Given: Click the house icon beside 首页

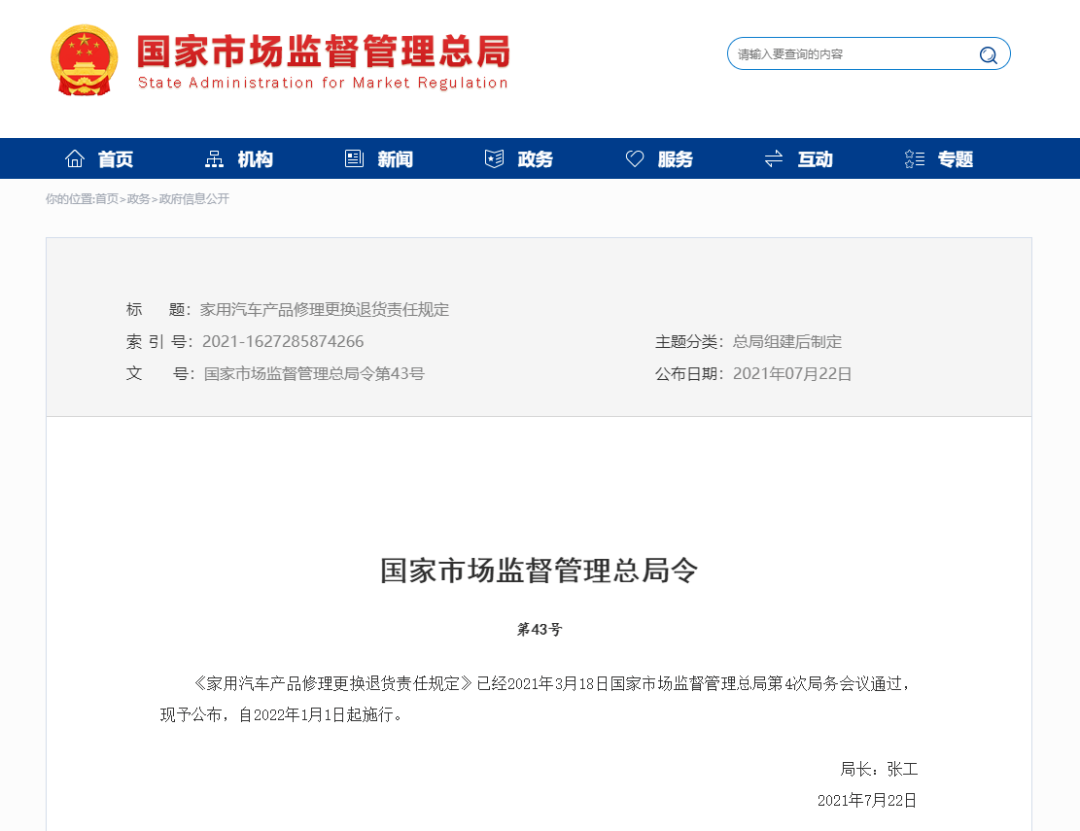Looking at the screenshot, I should coord(75,159).
